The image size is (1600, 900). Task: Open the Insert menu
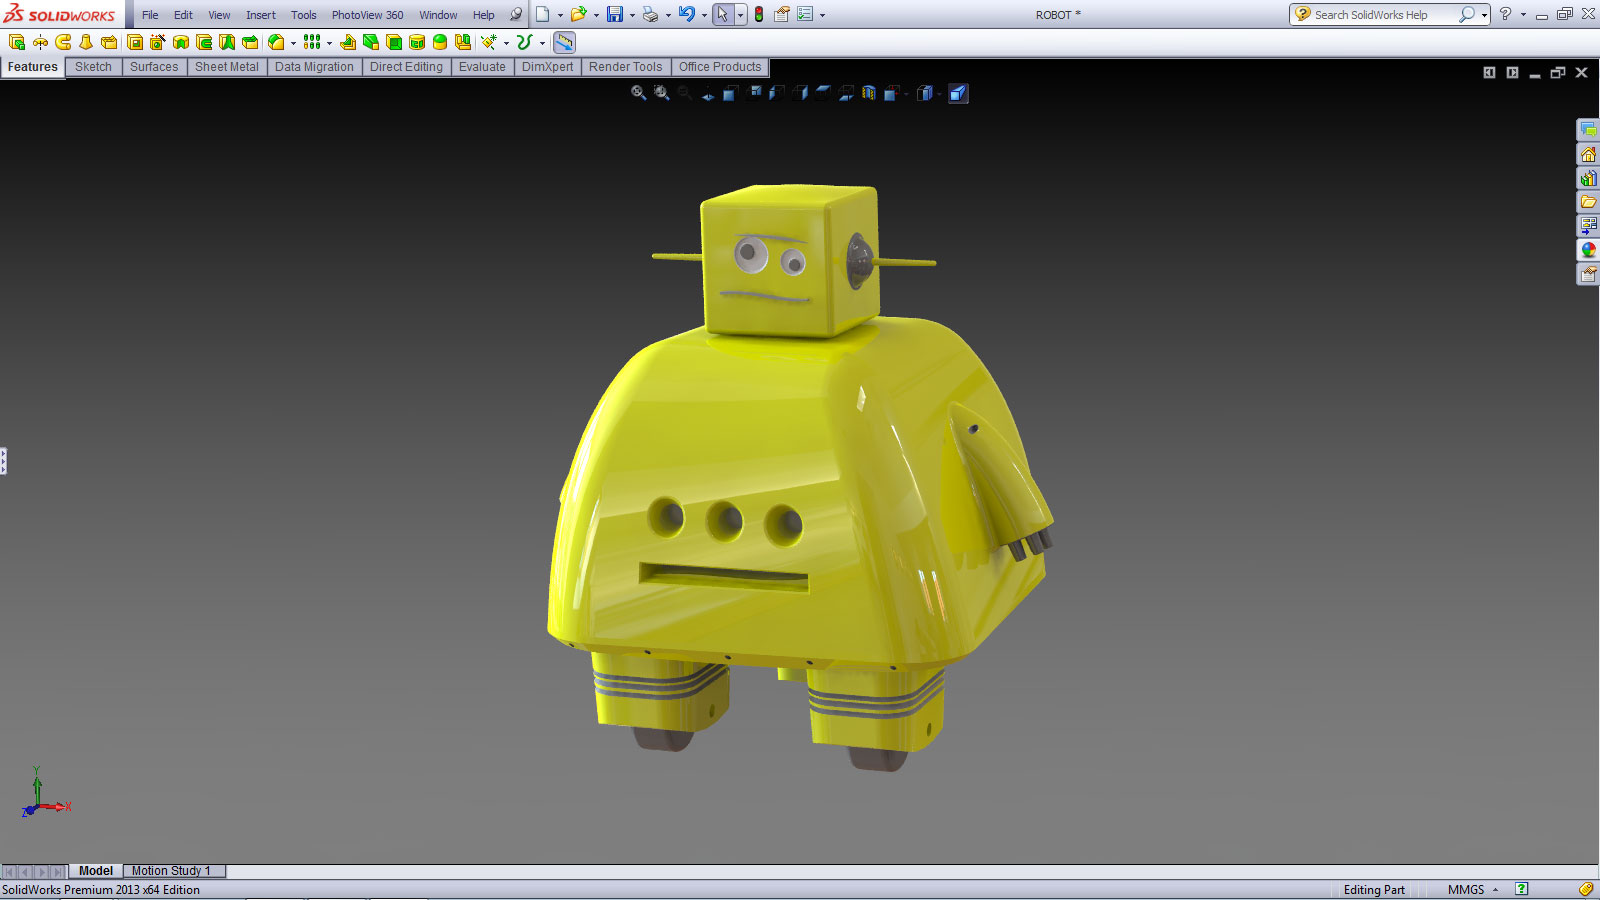pyautogui.click(x=261, y=15)
